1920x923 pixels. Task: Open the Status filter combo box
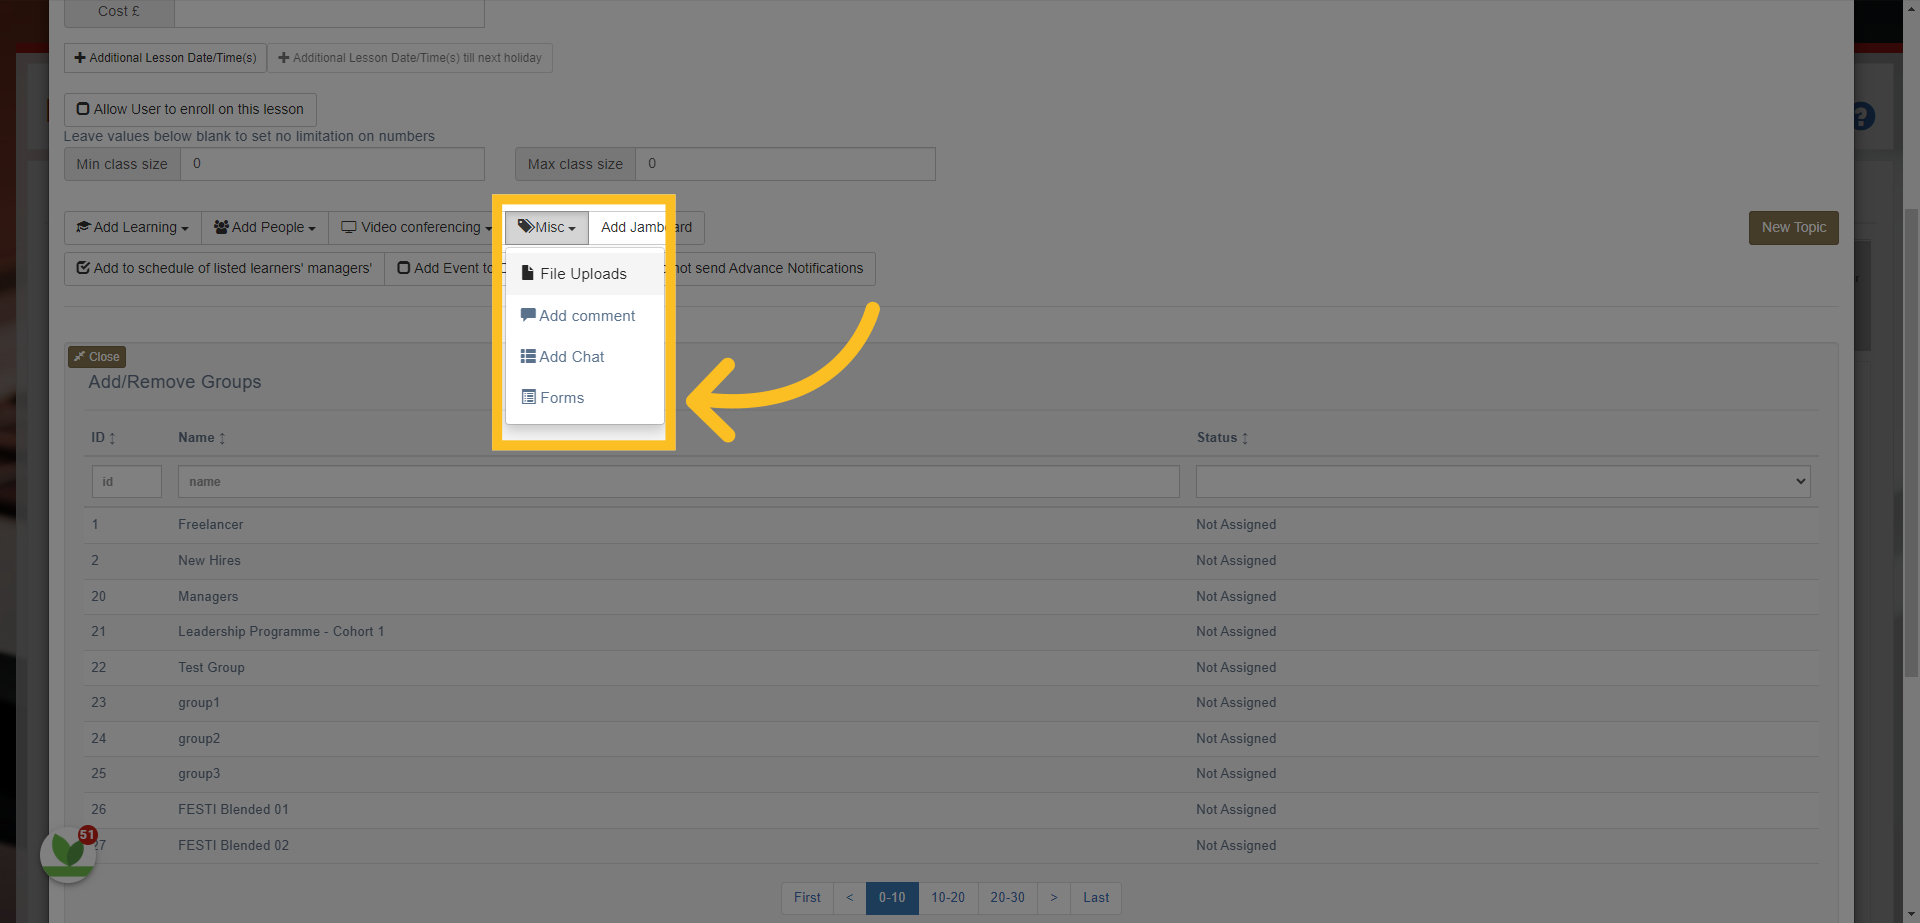click(x=1503, y=482)
